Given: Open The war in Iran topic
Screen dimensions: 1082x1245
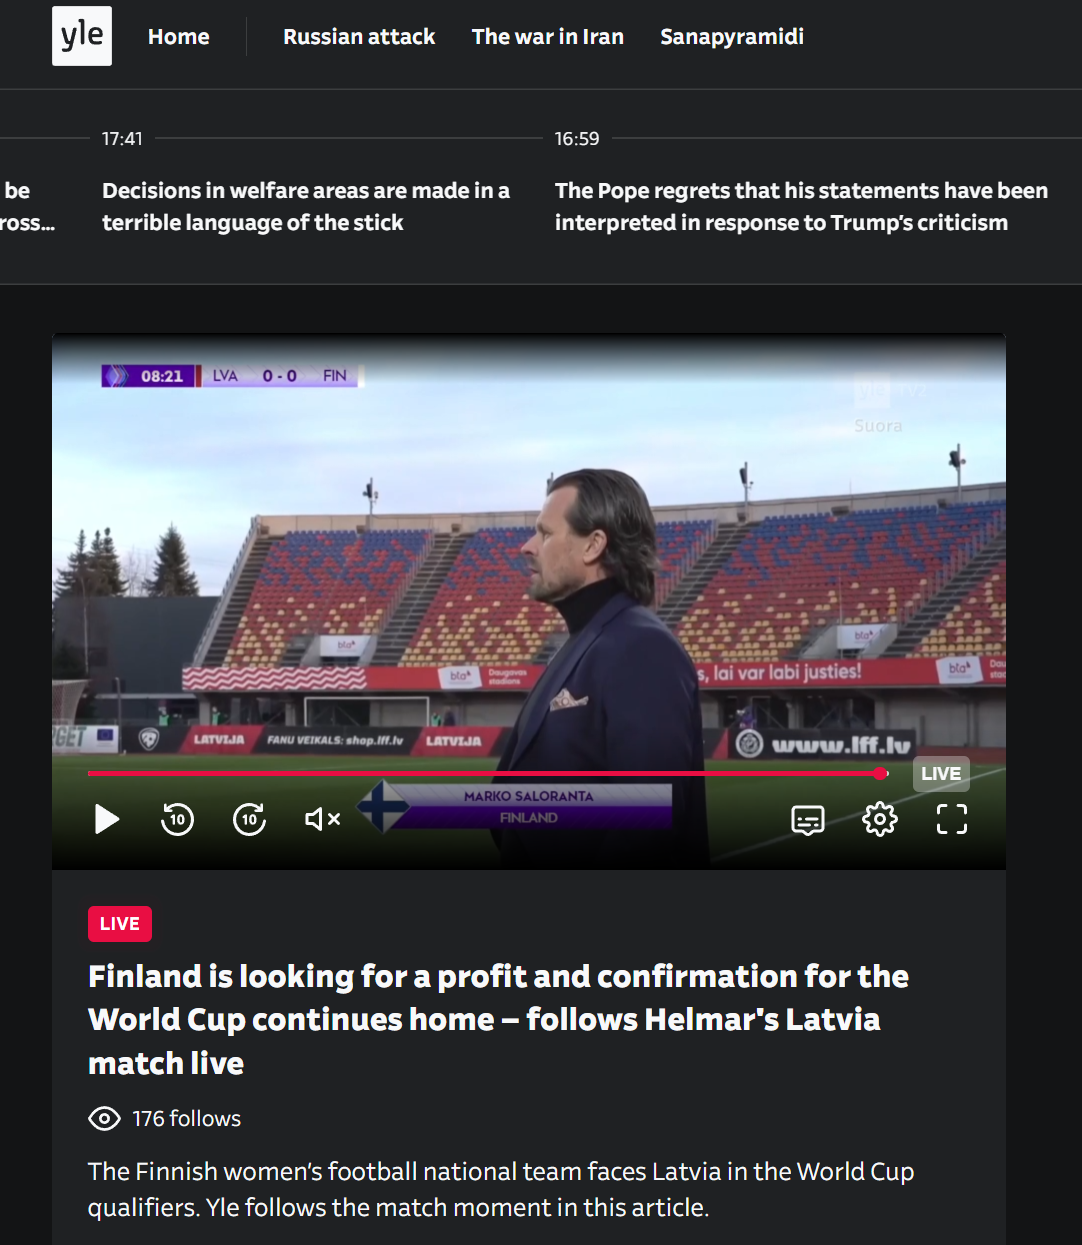Looking at the screenshot, I should pos(548,37).
